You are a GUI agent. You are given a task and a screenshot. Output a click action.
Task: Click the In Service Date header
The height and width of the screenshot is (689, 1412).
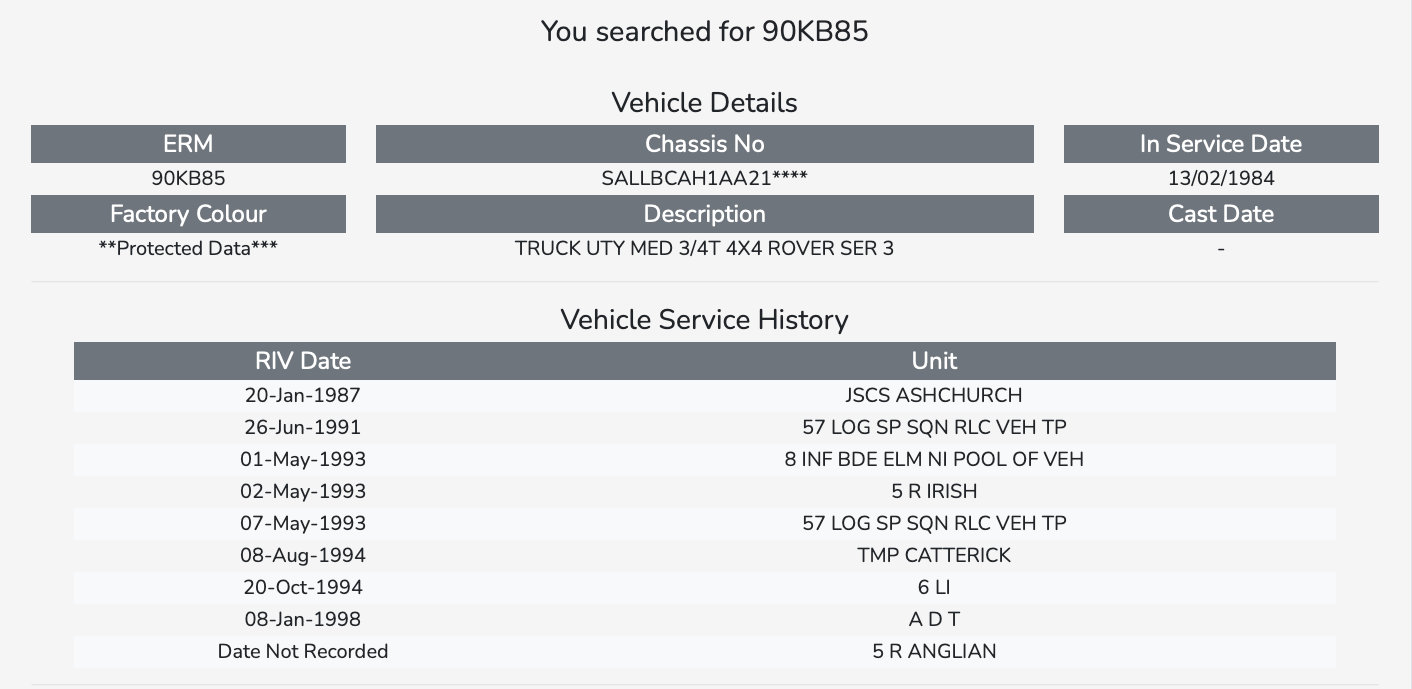point(1221,144)
